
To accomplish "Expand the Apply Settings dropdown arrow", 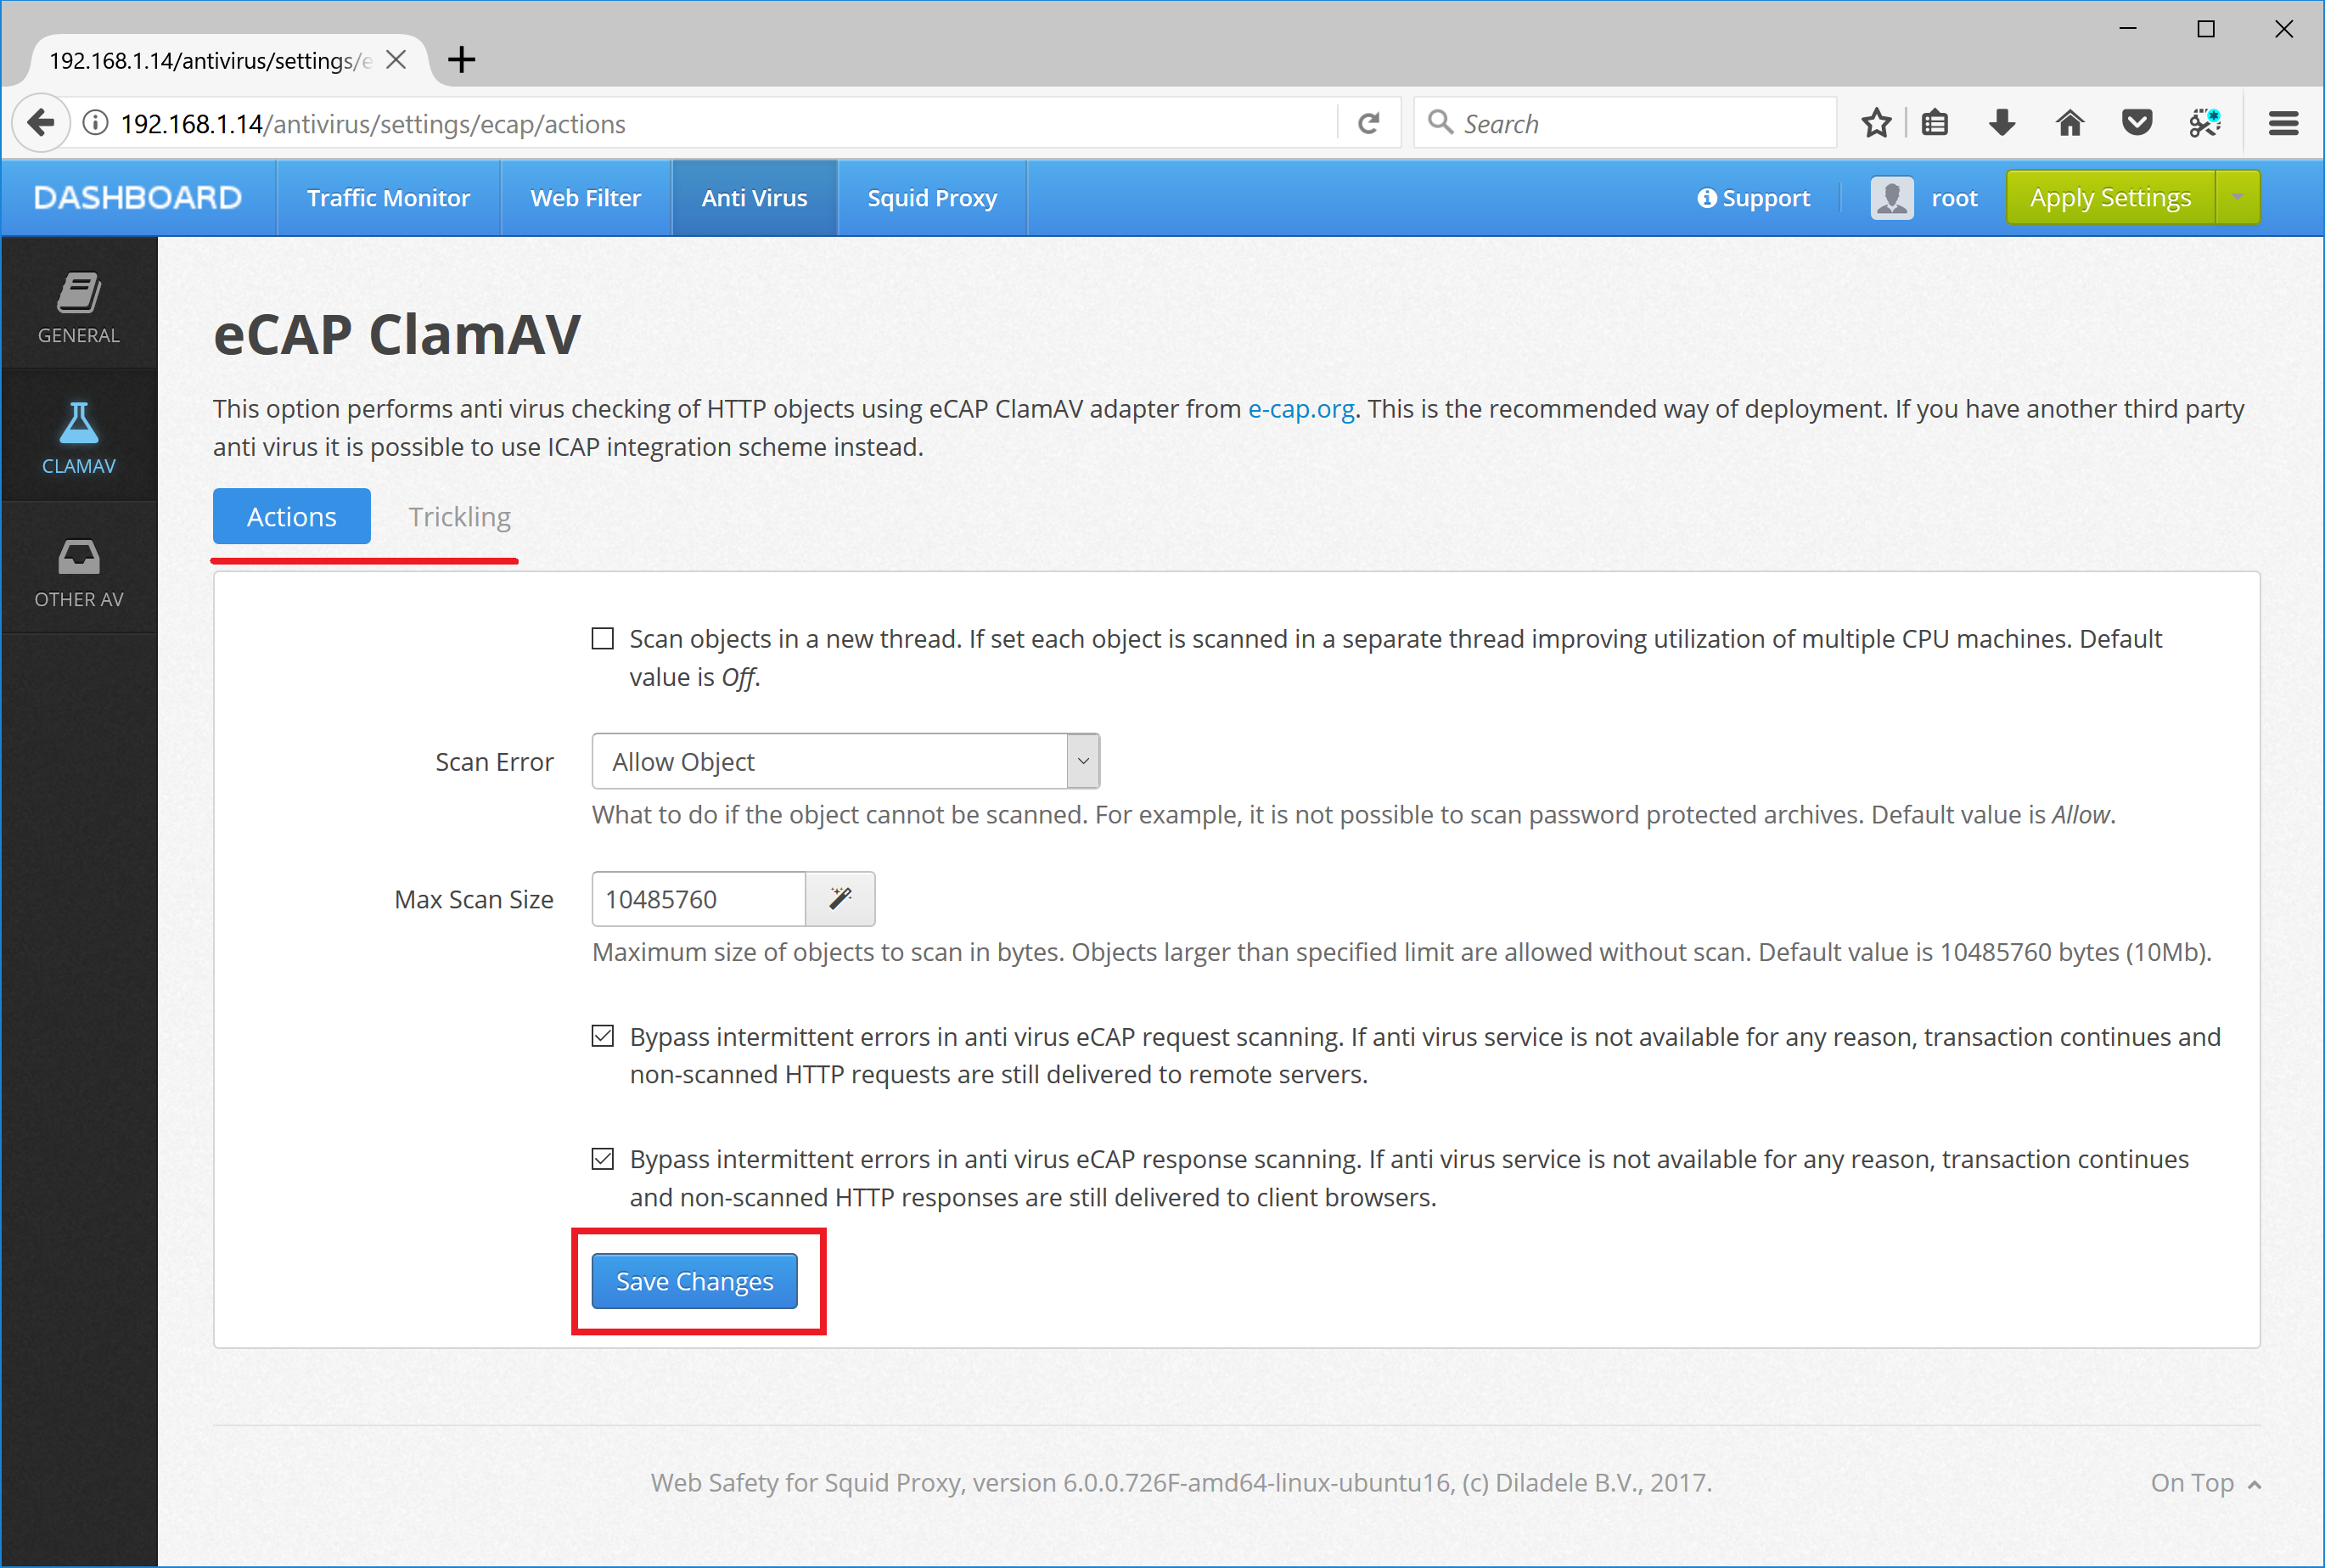I will [x=2238, y=198].
